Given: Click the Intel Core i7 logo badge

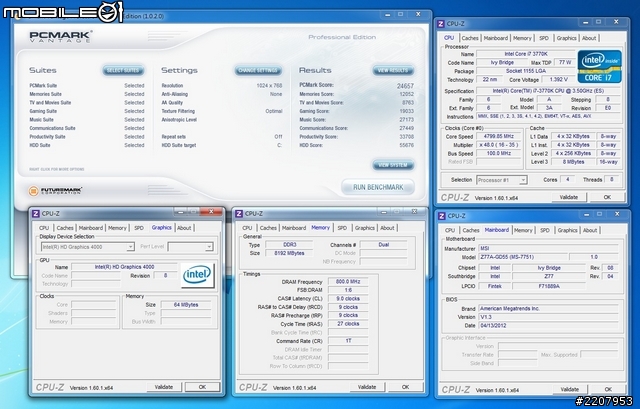Looking at the screenshot, I should point(600,67).
